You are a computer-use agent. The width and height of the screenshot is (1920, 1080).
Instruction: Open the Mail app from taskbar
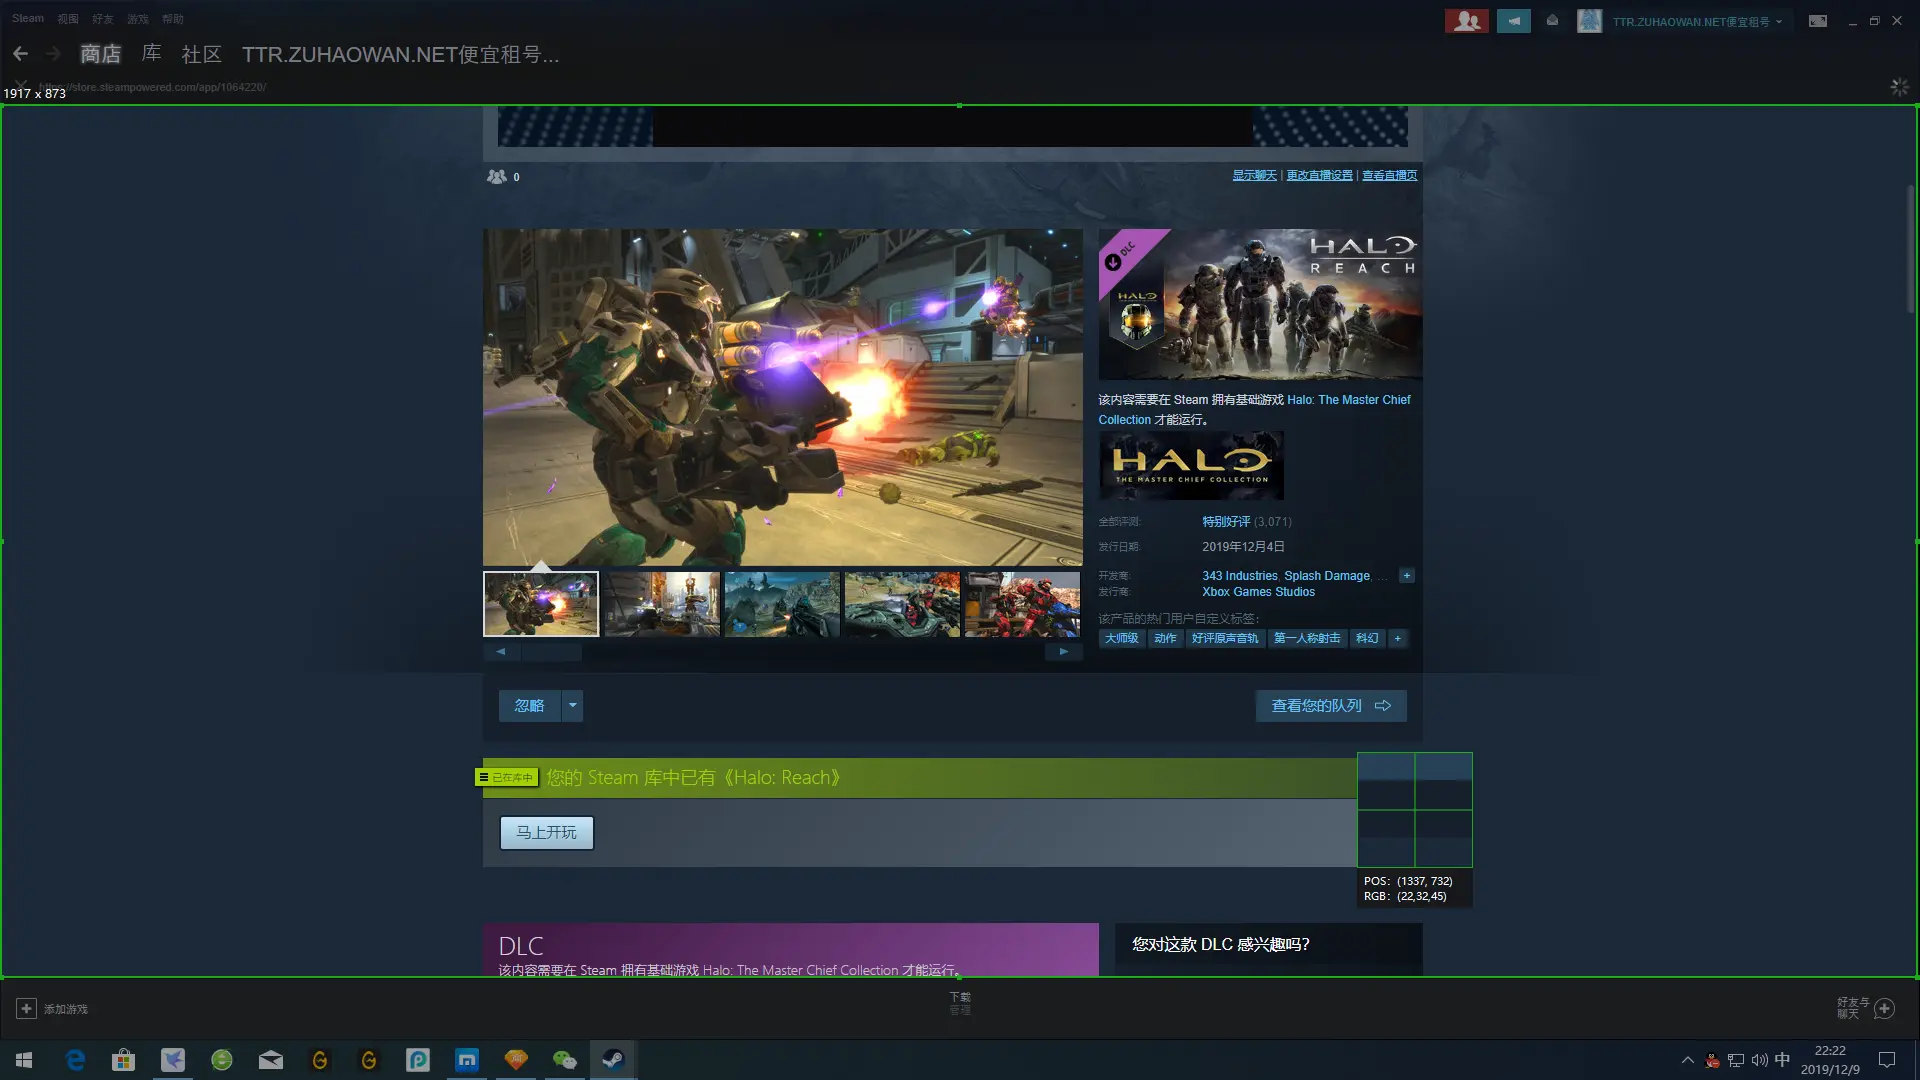coord(271,1060)
